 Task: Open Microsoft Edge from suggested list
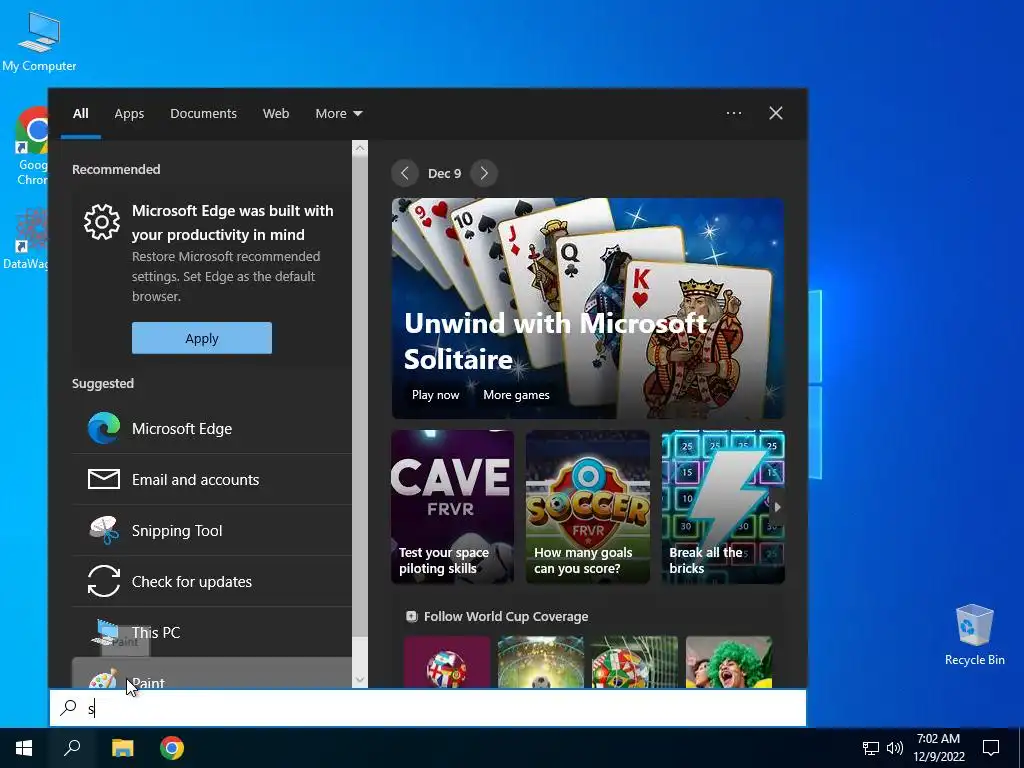(212, 428)
